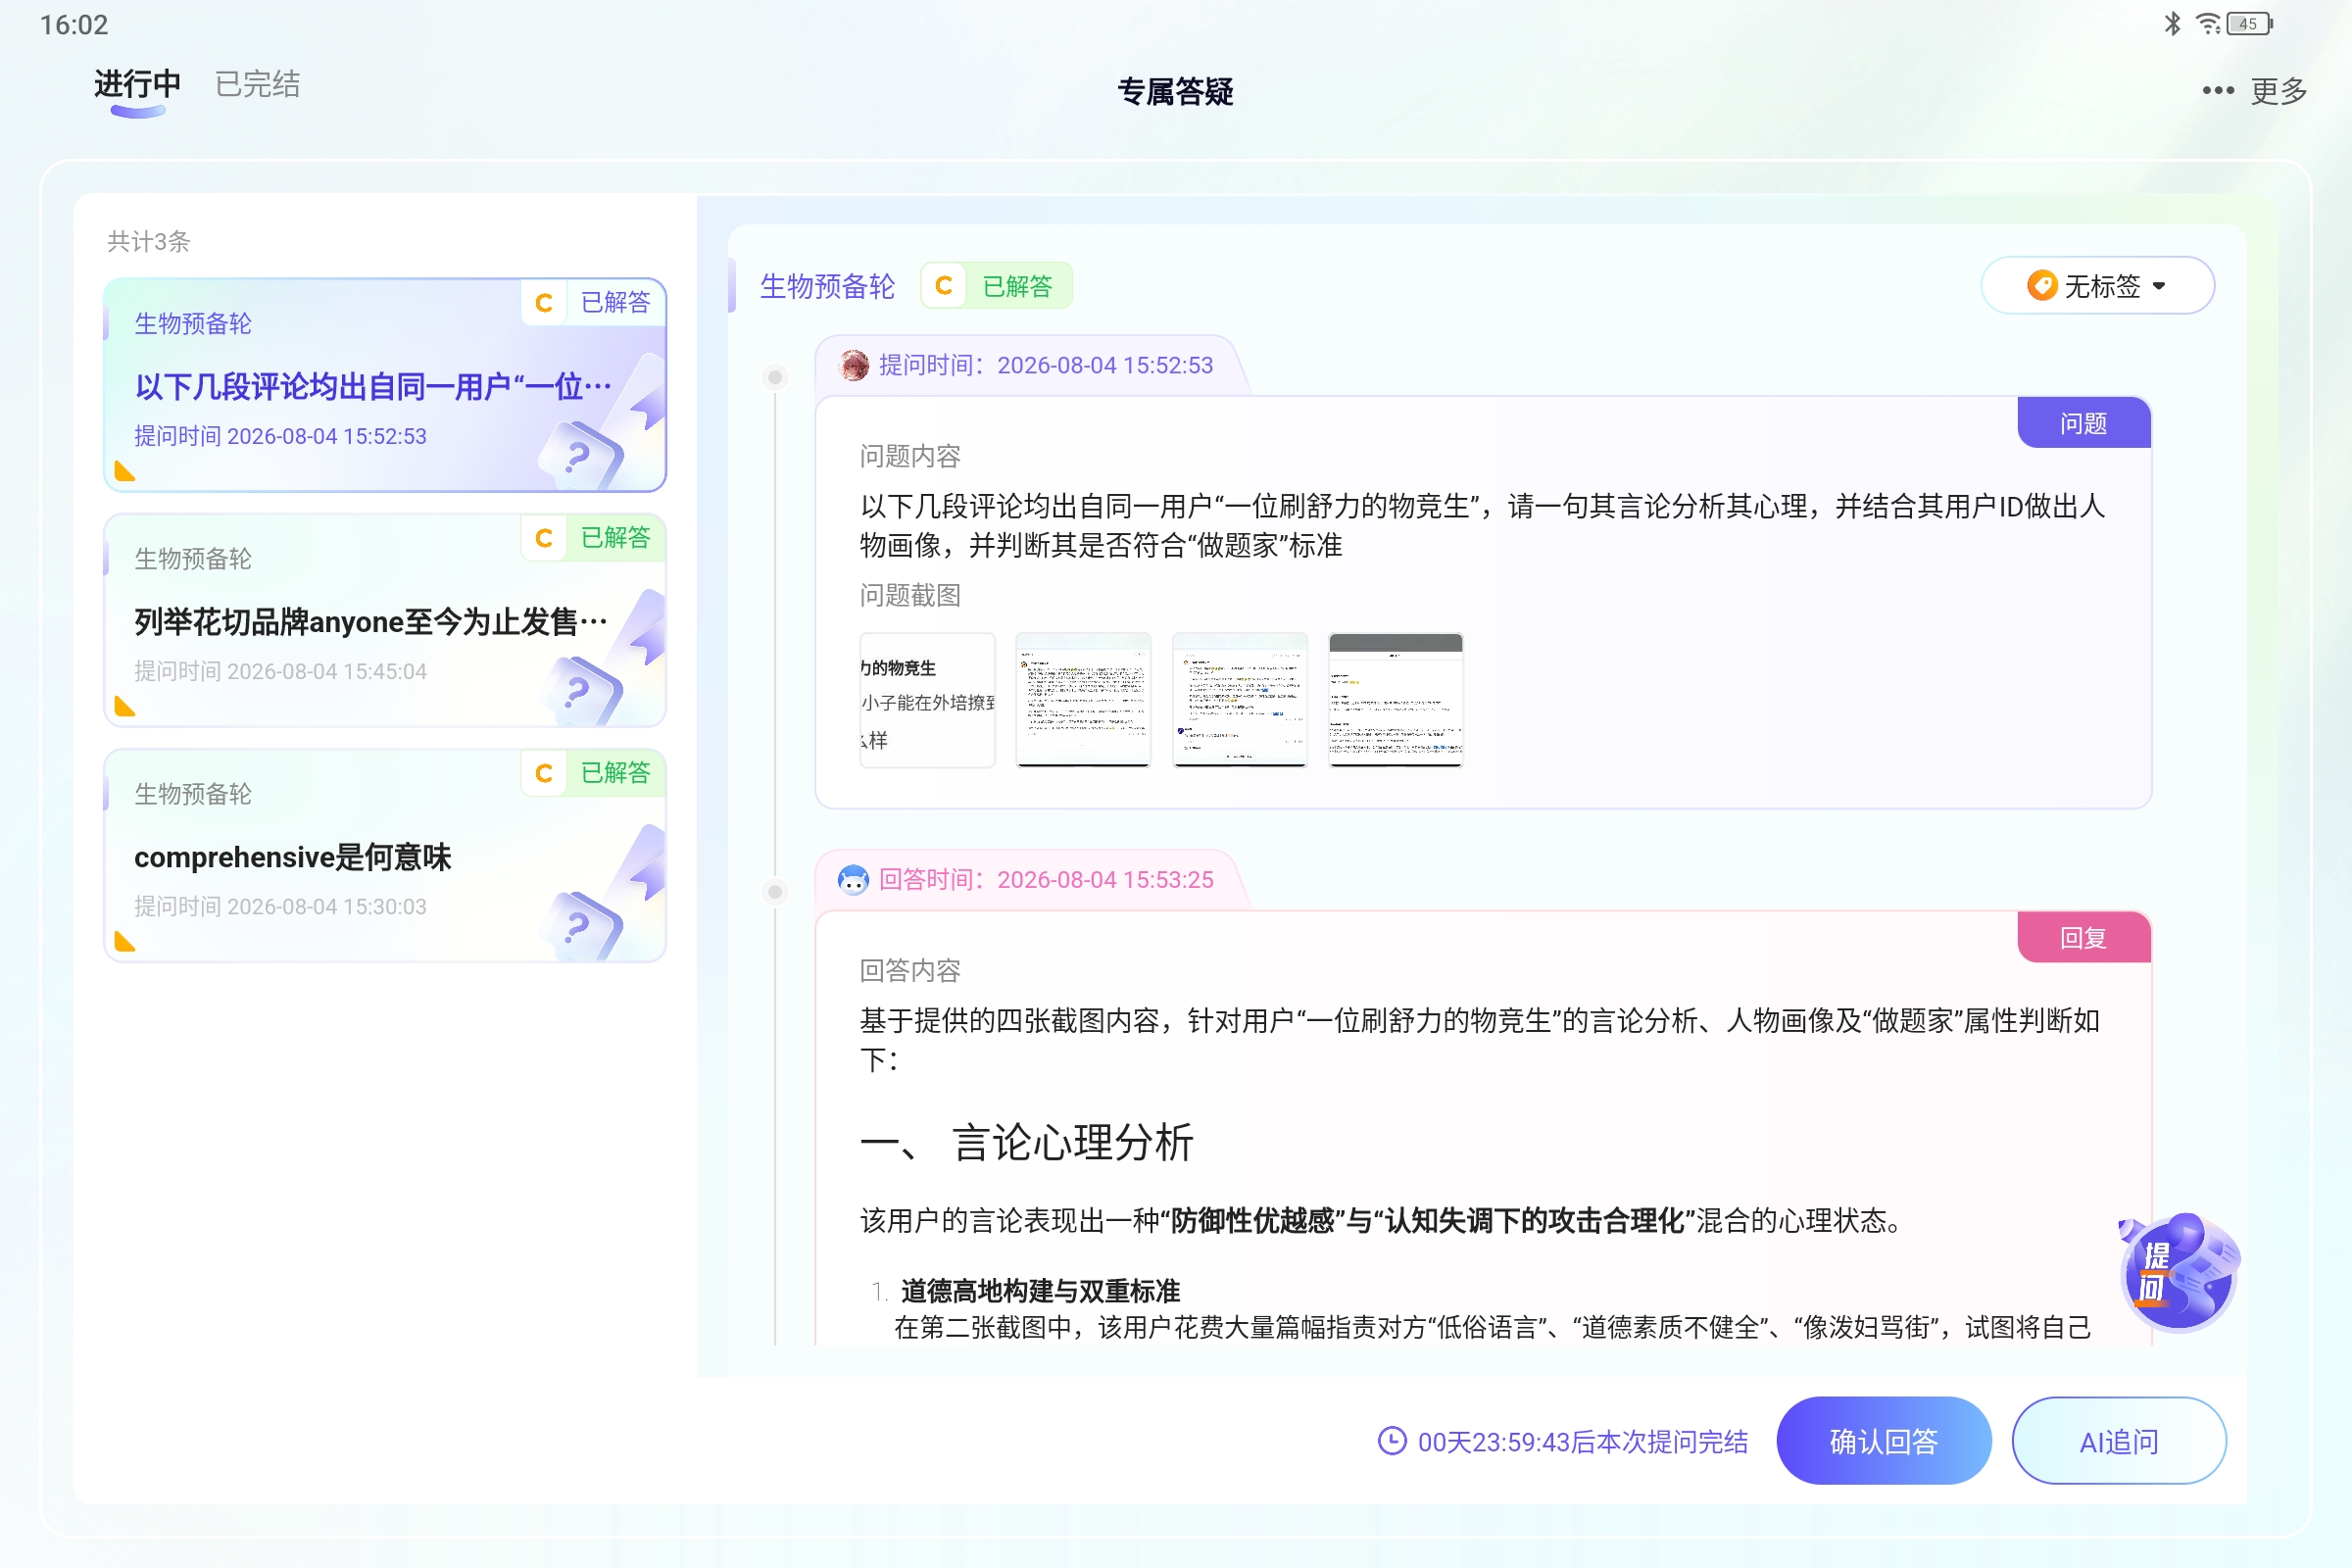2352x1568 pixels.
Task: Click 已解答 label on the anyone card
Action: pos(615,538)
